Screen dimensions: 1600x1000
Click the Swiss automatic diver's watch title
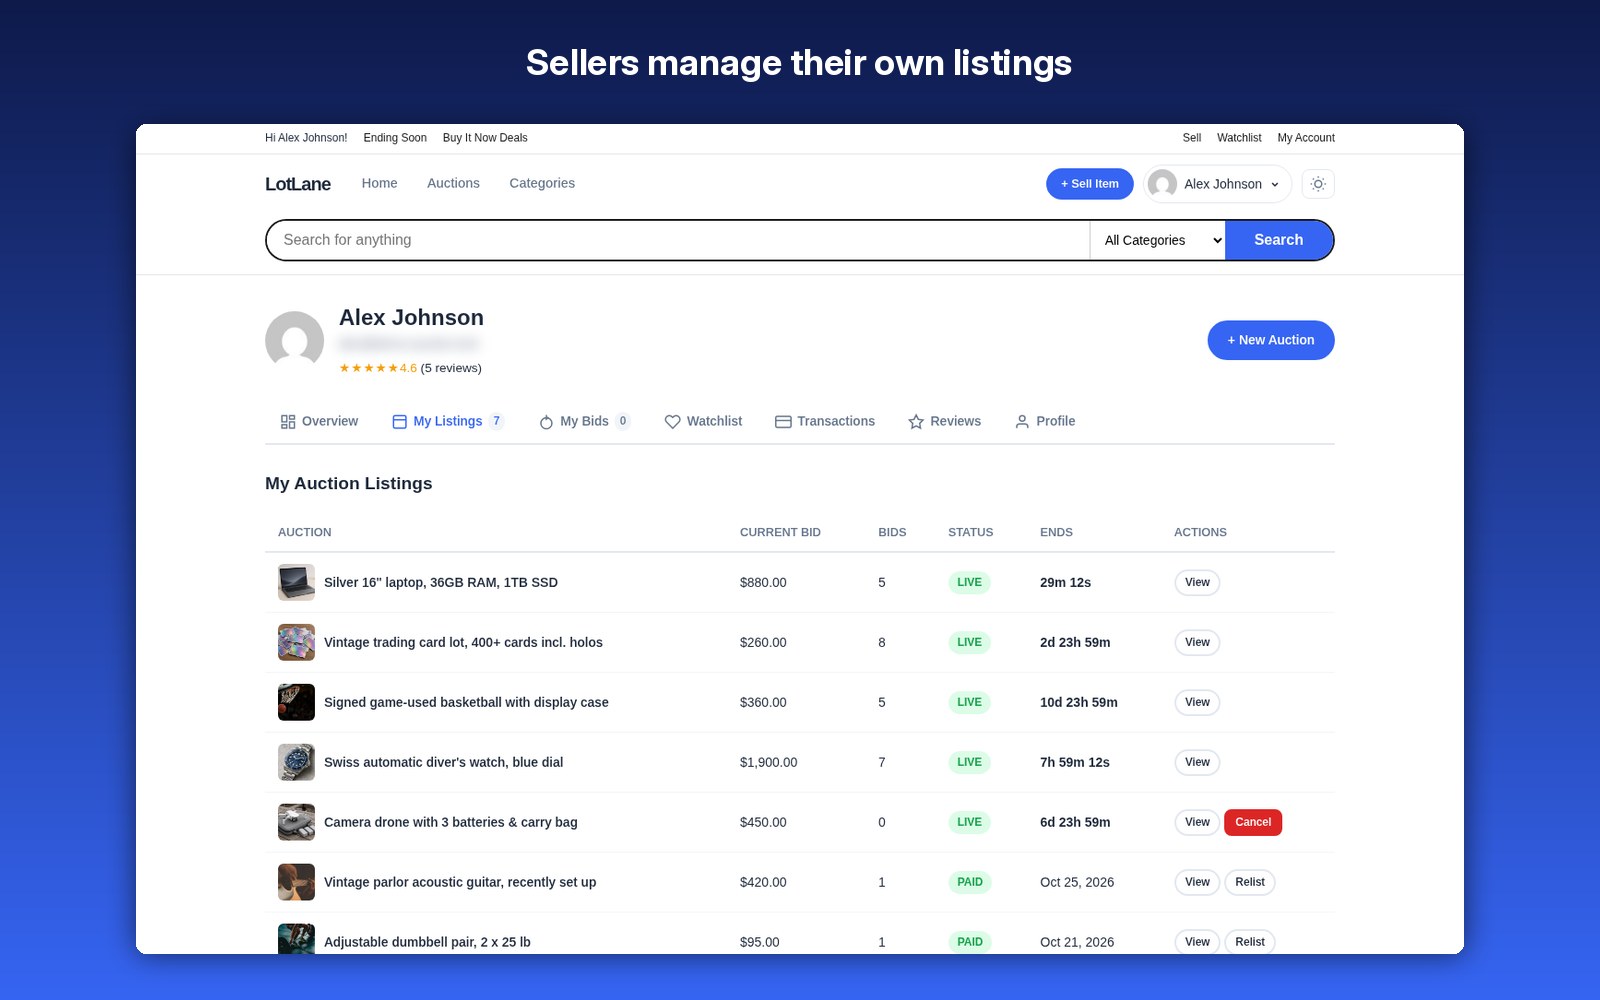[443, 762]
